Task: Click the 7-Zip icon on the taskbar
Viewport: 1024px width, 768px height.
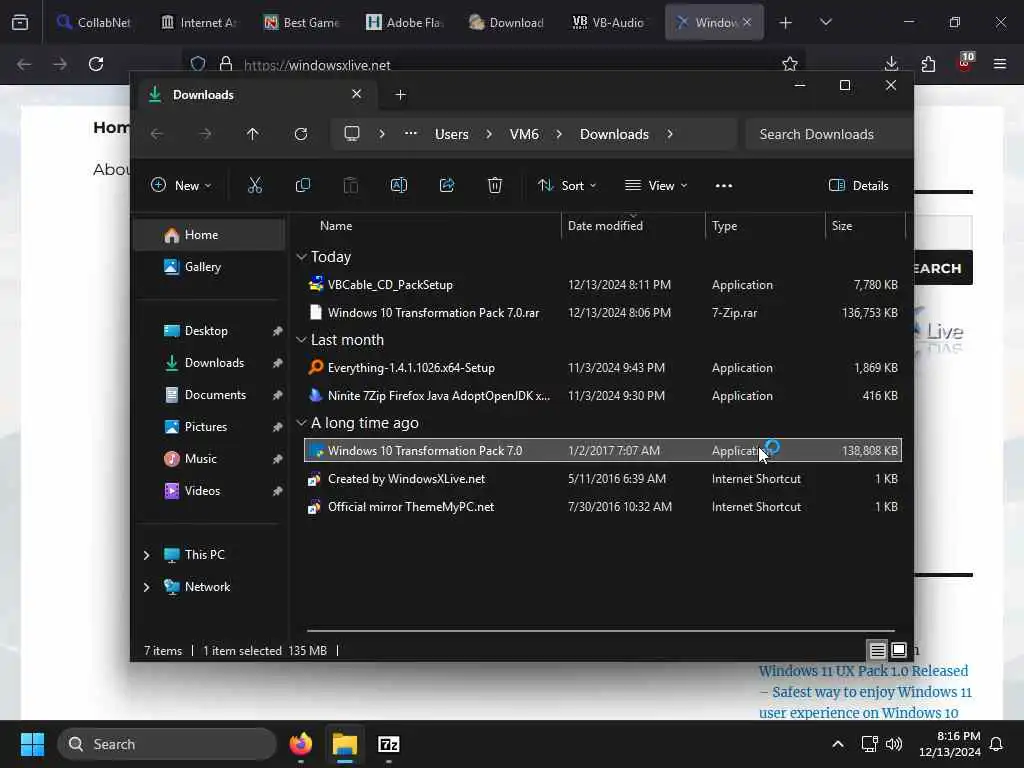Action: pos(389,744)
